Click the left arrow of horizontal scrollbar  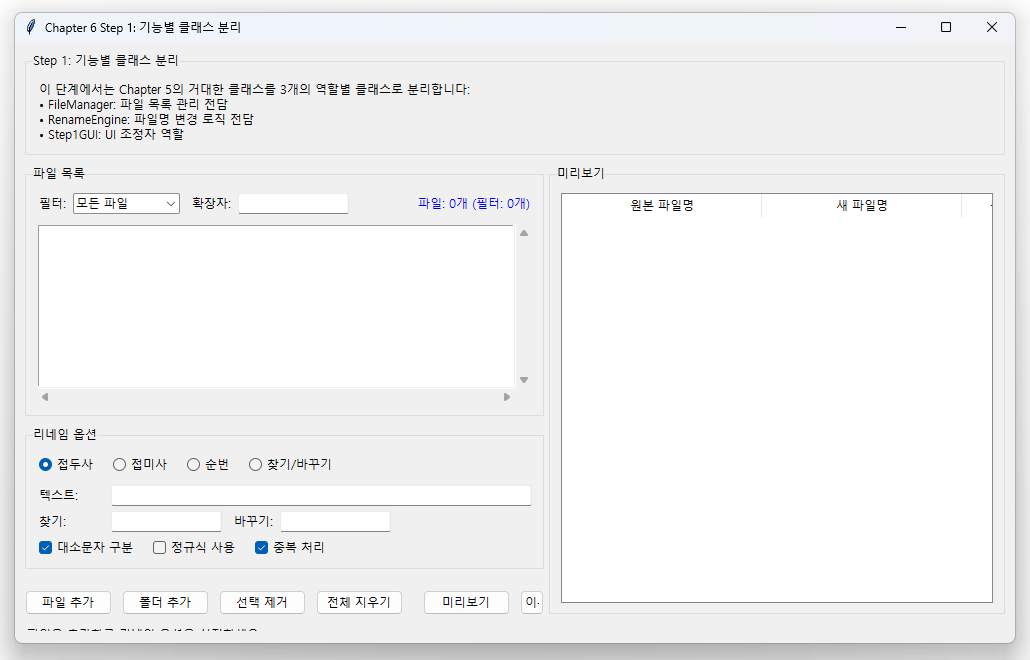[43, 397]
